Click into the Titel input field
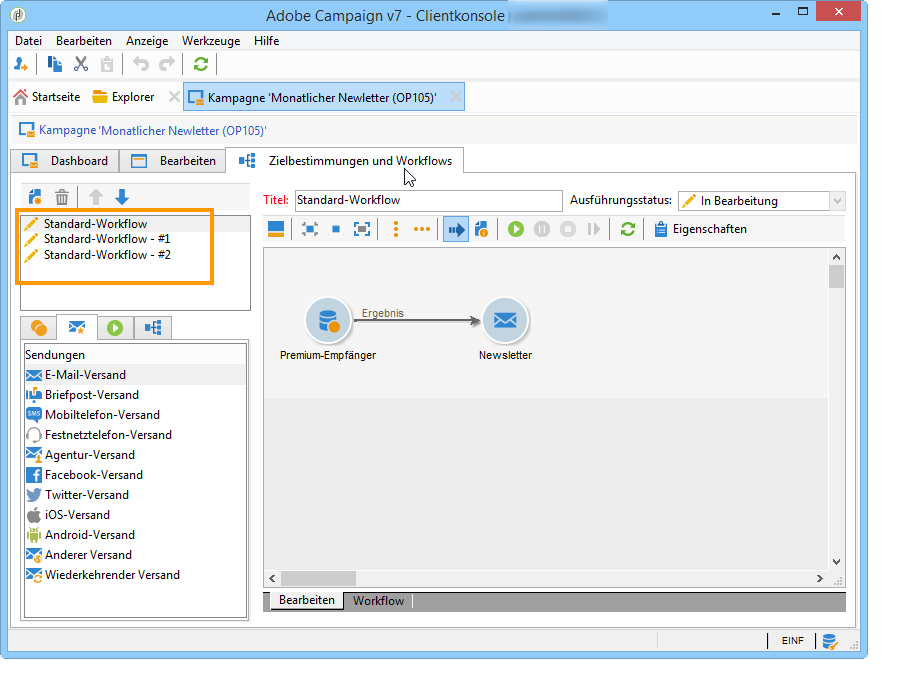898x680 pixels. pyautogui.click(x=428, y=201)
